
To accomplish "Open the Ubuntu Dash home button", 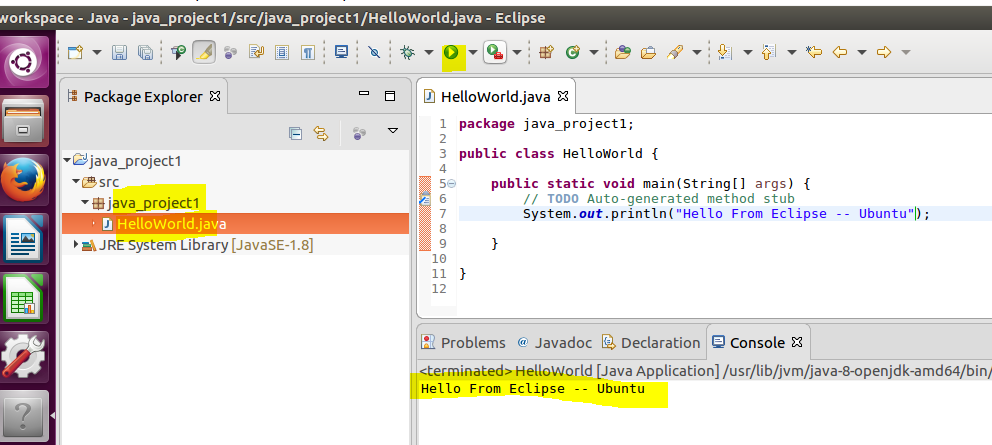I will pyautogui.click(x=24, y=61).
